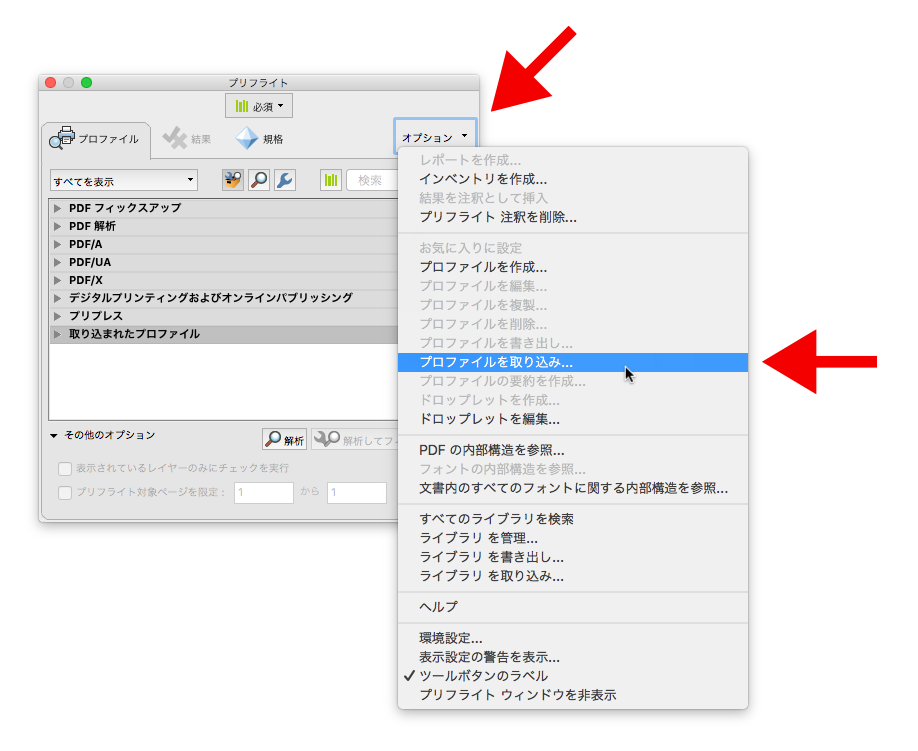Click the 検索 search field
The height and width of the screenshot is (751, 918).
tap(372, 180)
